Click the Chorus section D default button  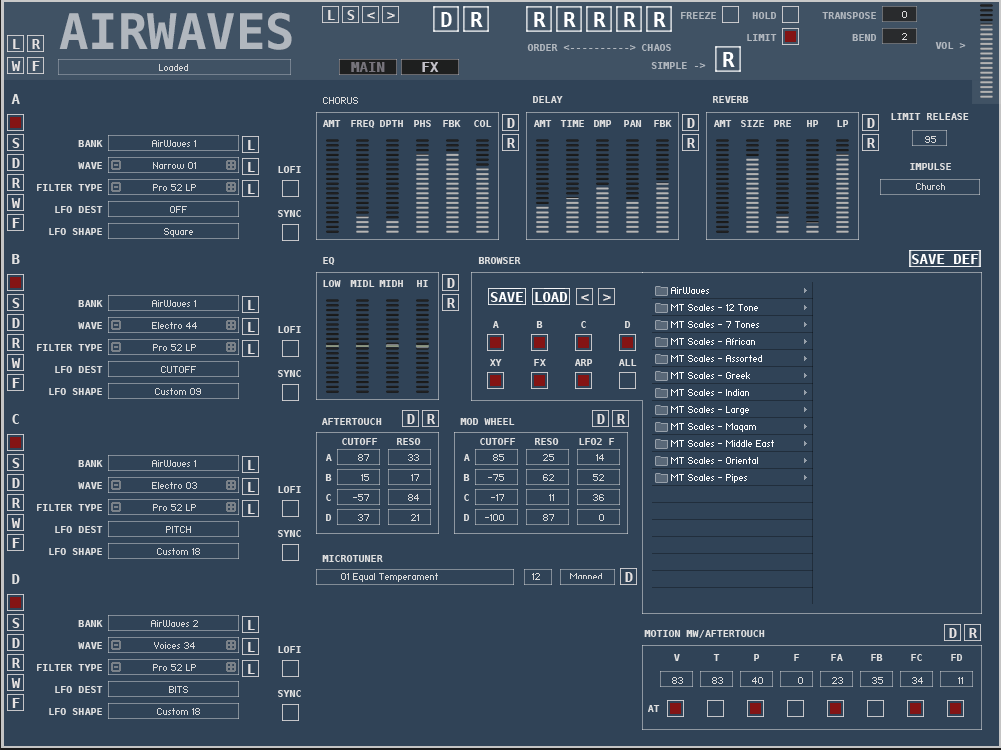click(x=510, y=123)
